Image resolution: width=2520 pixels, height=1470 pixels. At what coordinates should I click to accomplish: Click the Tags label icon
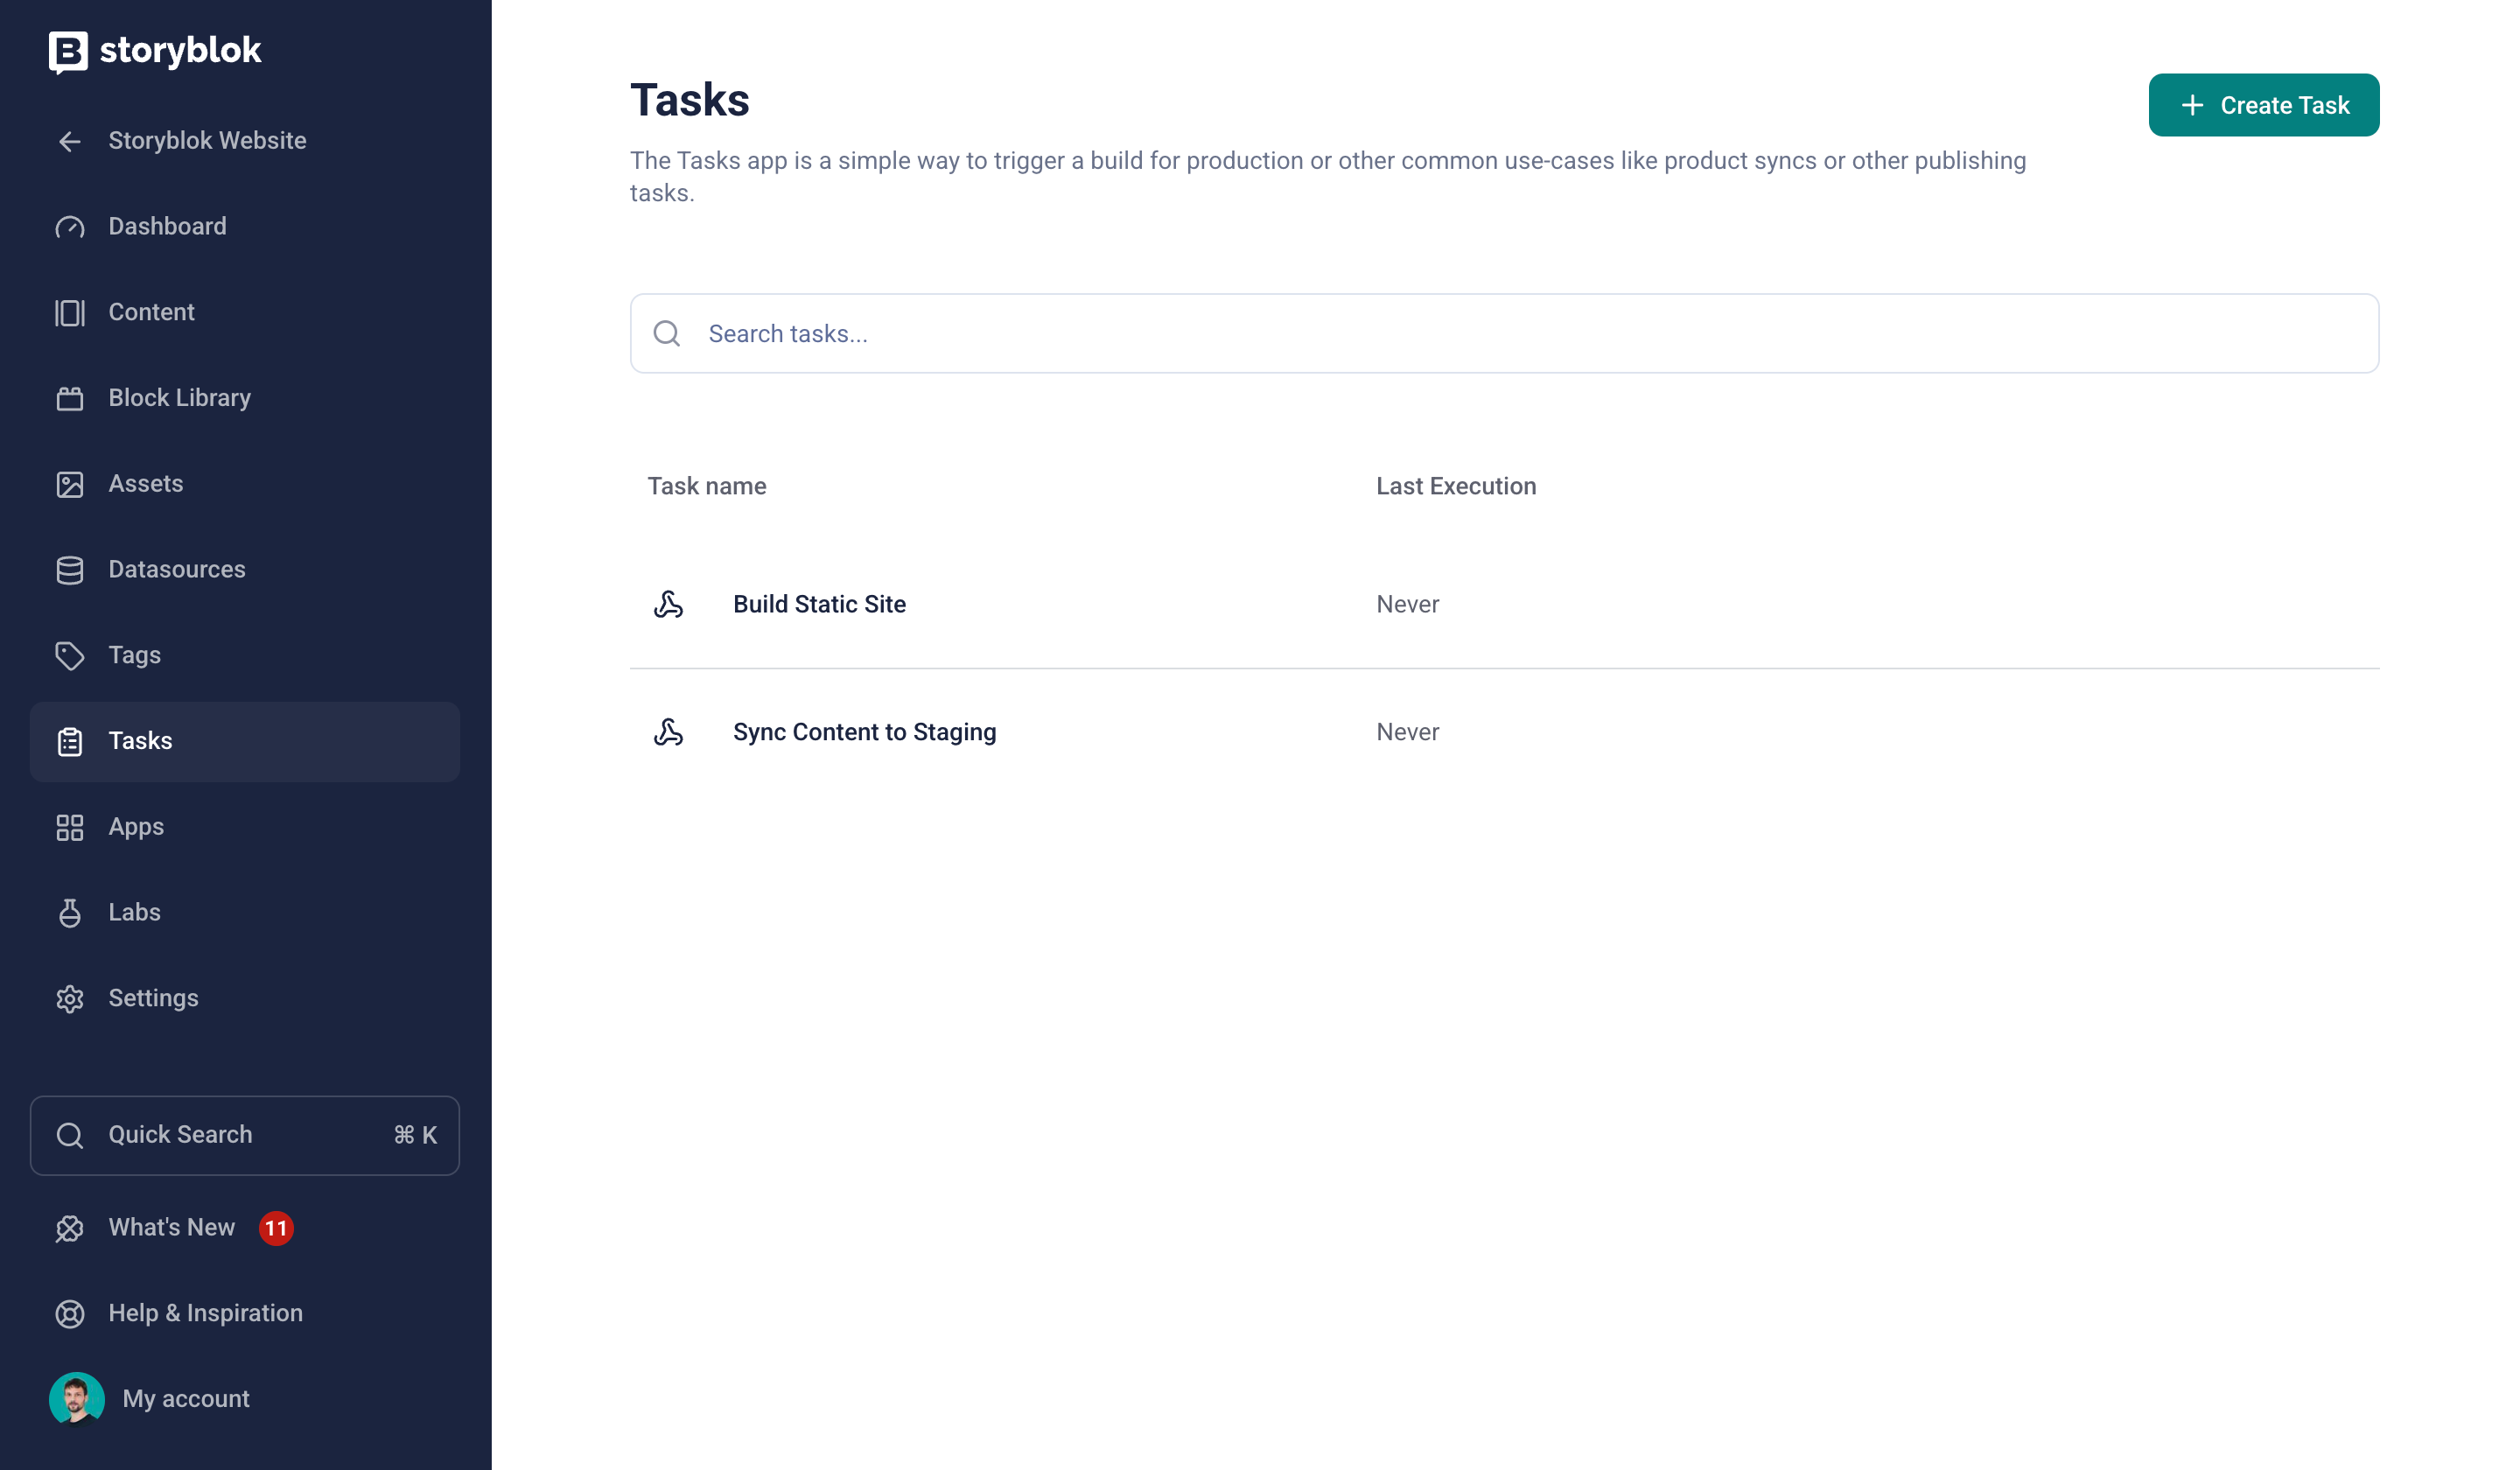[x=69, y=656]
